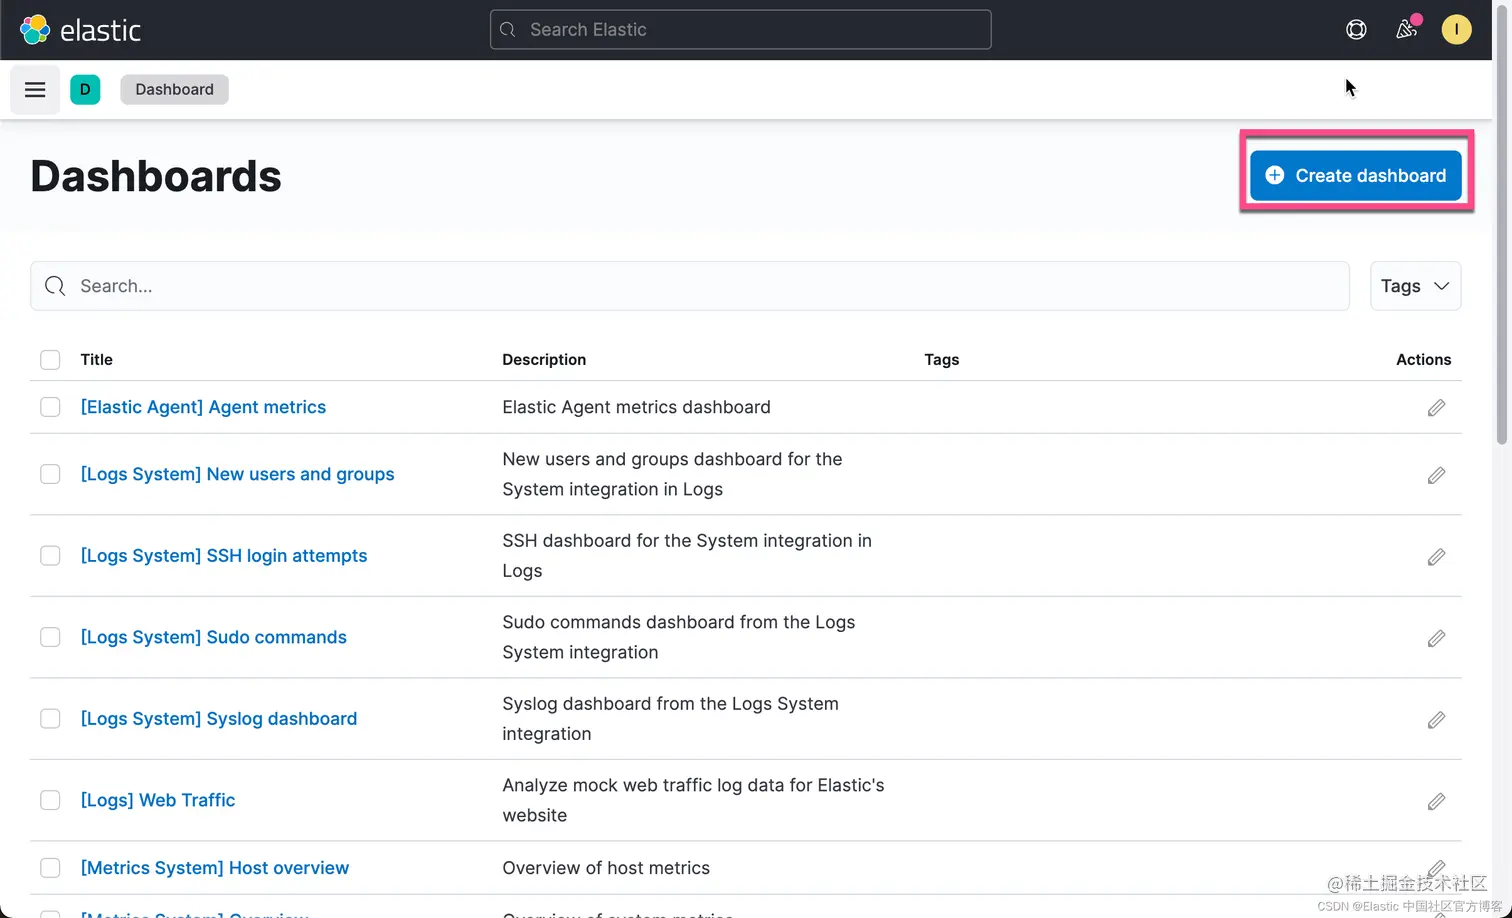Expand the Tags filter dropdown

1415,286
